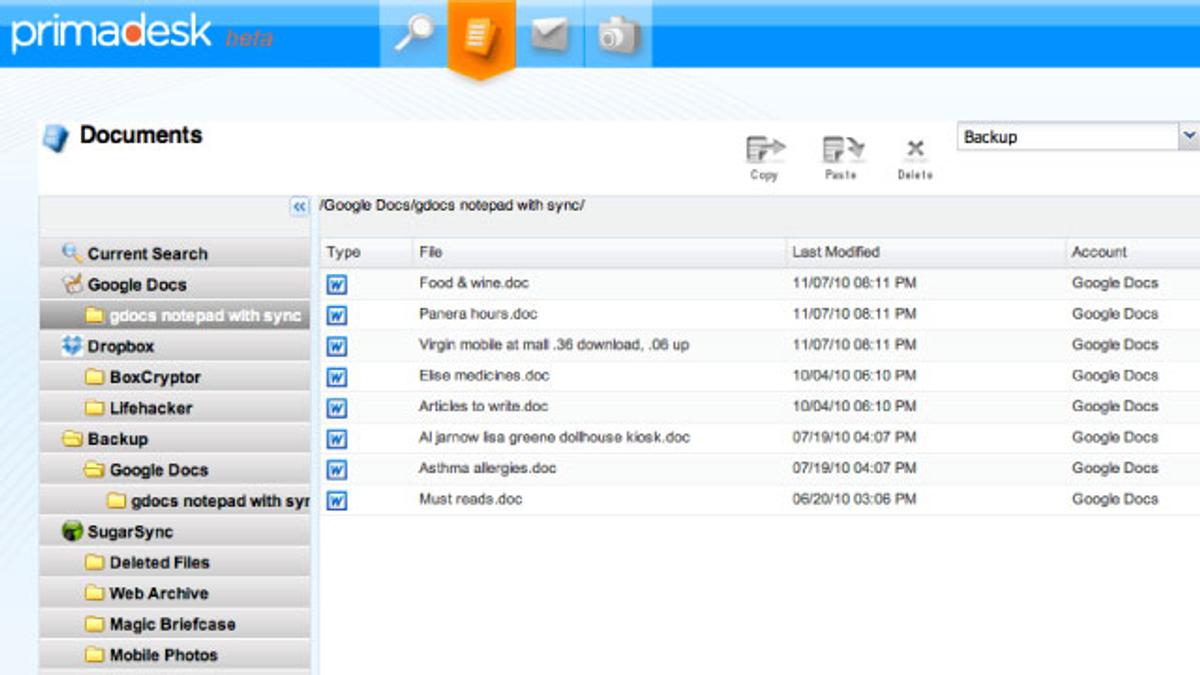1200x675 pixels.
Task: Open the search magnifier tab
Action: coord(414,35)
